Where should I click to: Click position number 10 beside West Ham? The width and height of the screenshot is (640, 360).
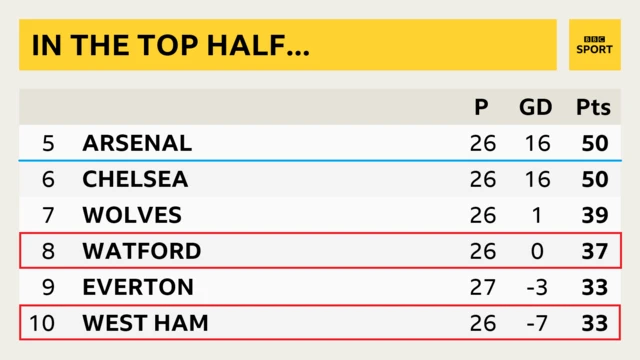42,323
